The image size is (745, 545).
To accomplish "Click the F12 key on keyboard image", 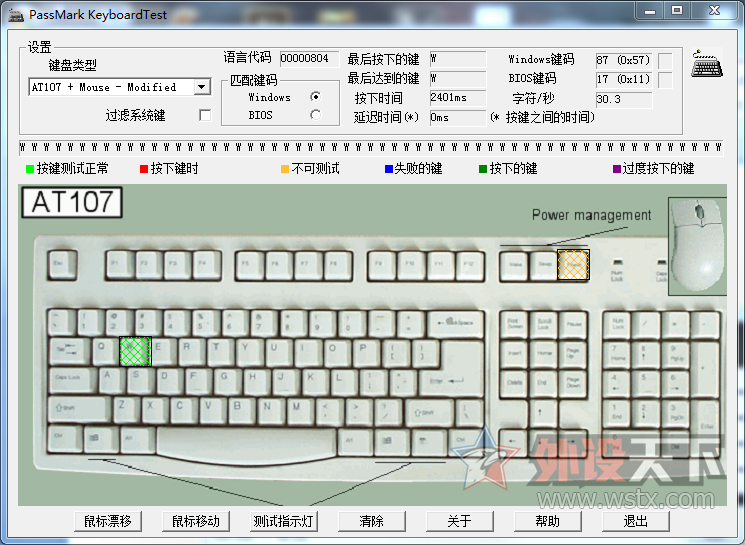I will (469, 265).
